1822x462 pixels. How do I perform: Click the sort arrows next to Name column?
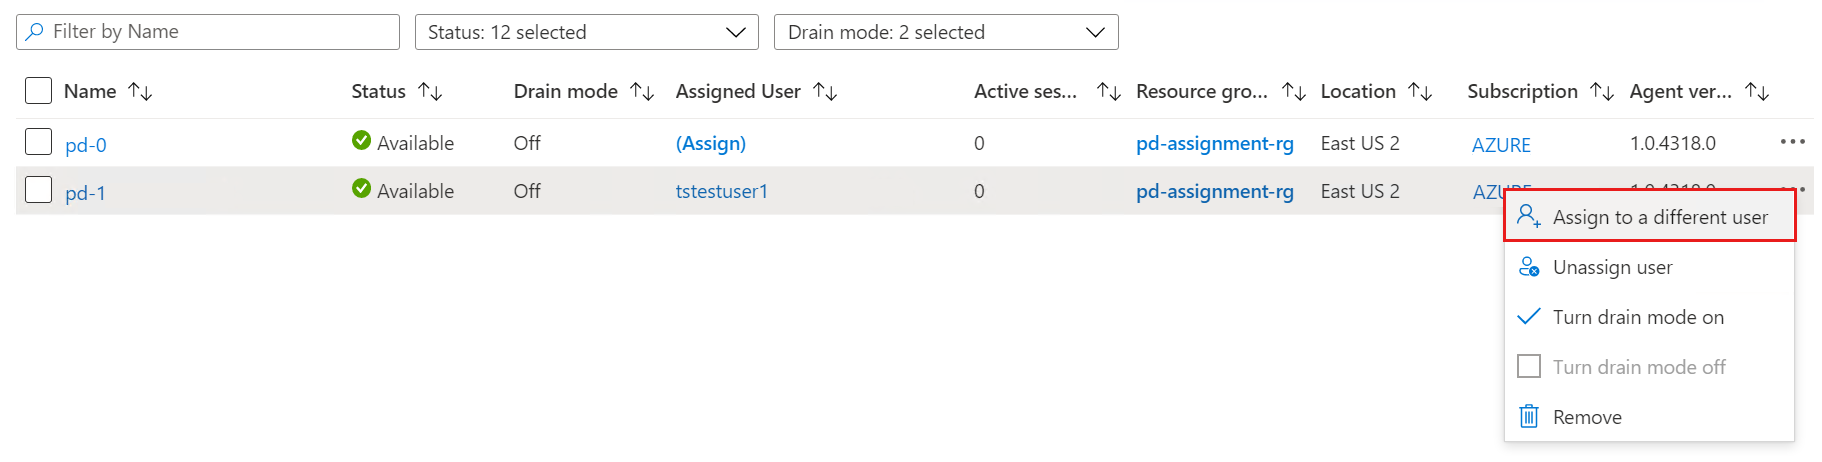(x=140, y=92)
